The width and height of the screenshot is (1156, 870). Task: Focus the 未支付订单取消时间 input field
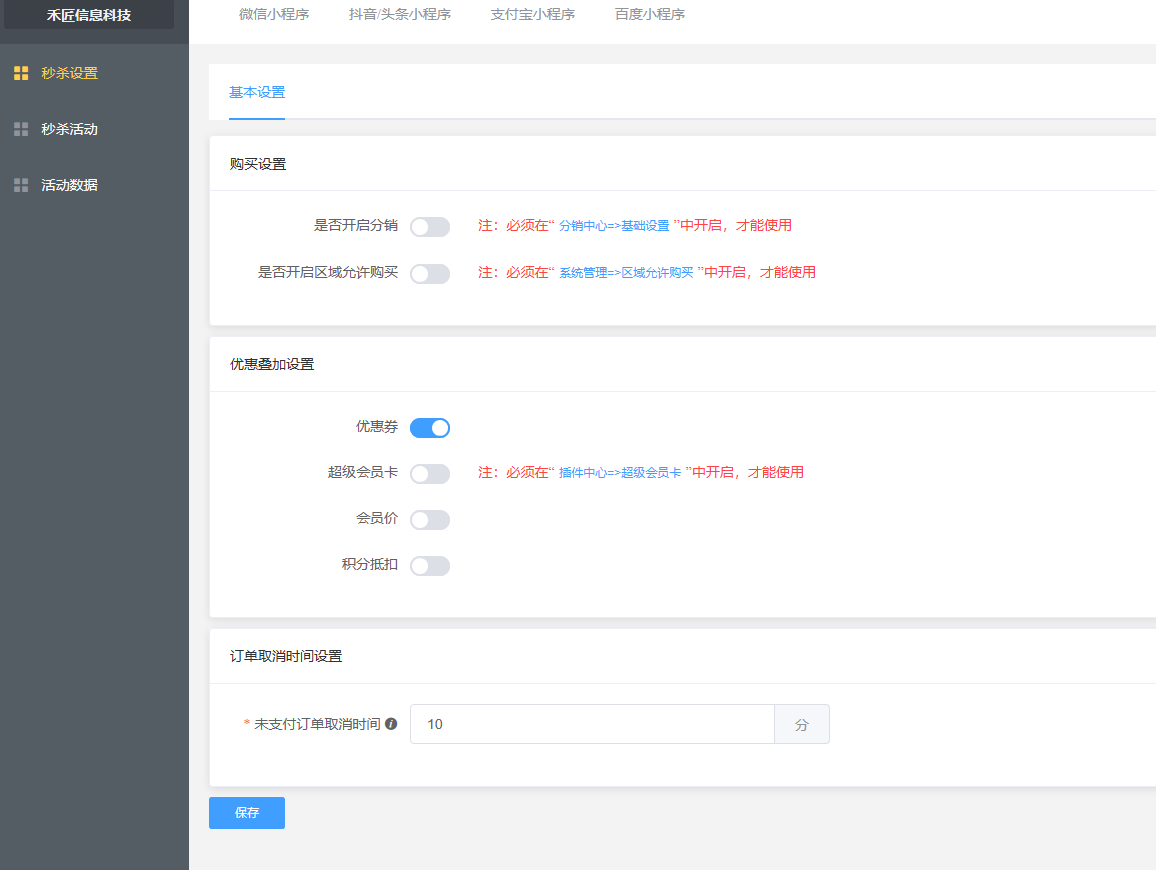click(592, 724)
